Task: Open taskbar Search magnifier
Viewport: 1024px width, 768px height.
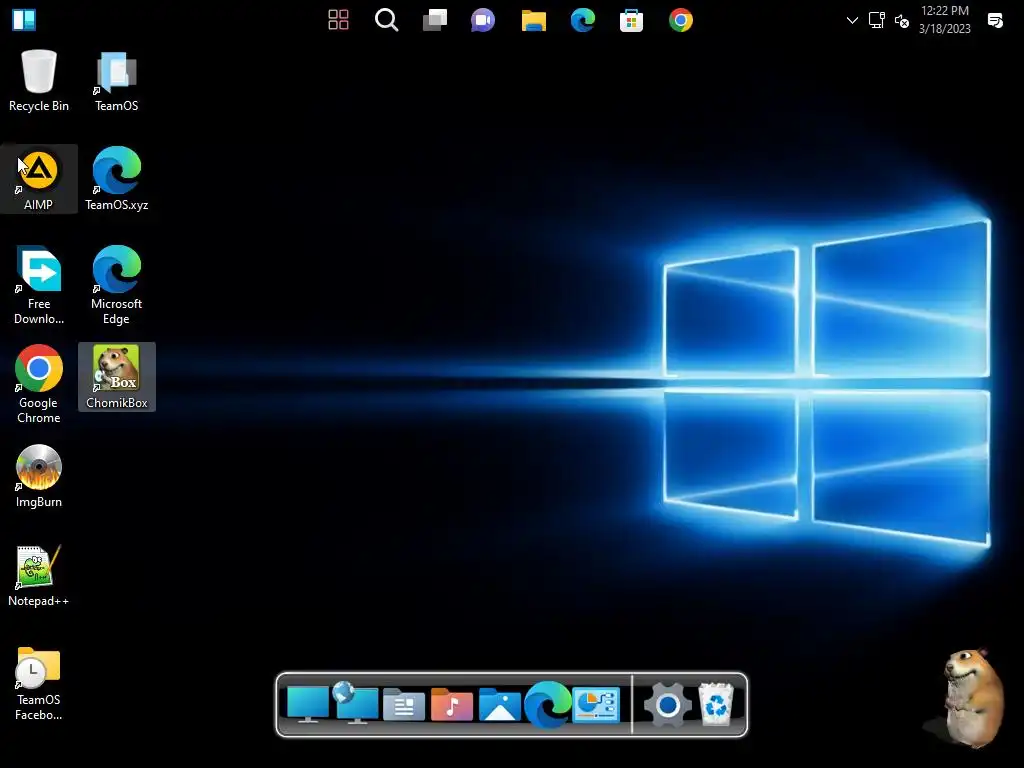Action: (387, 20)
